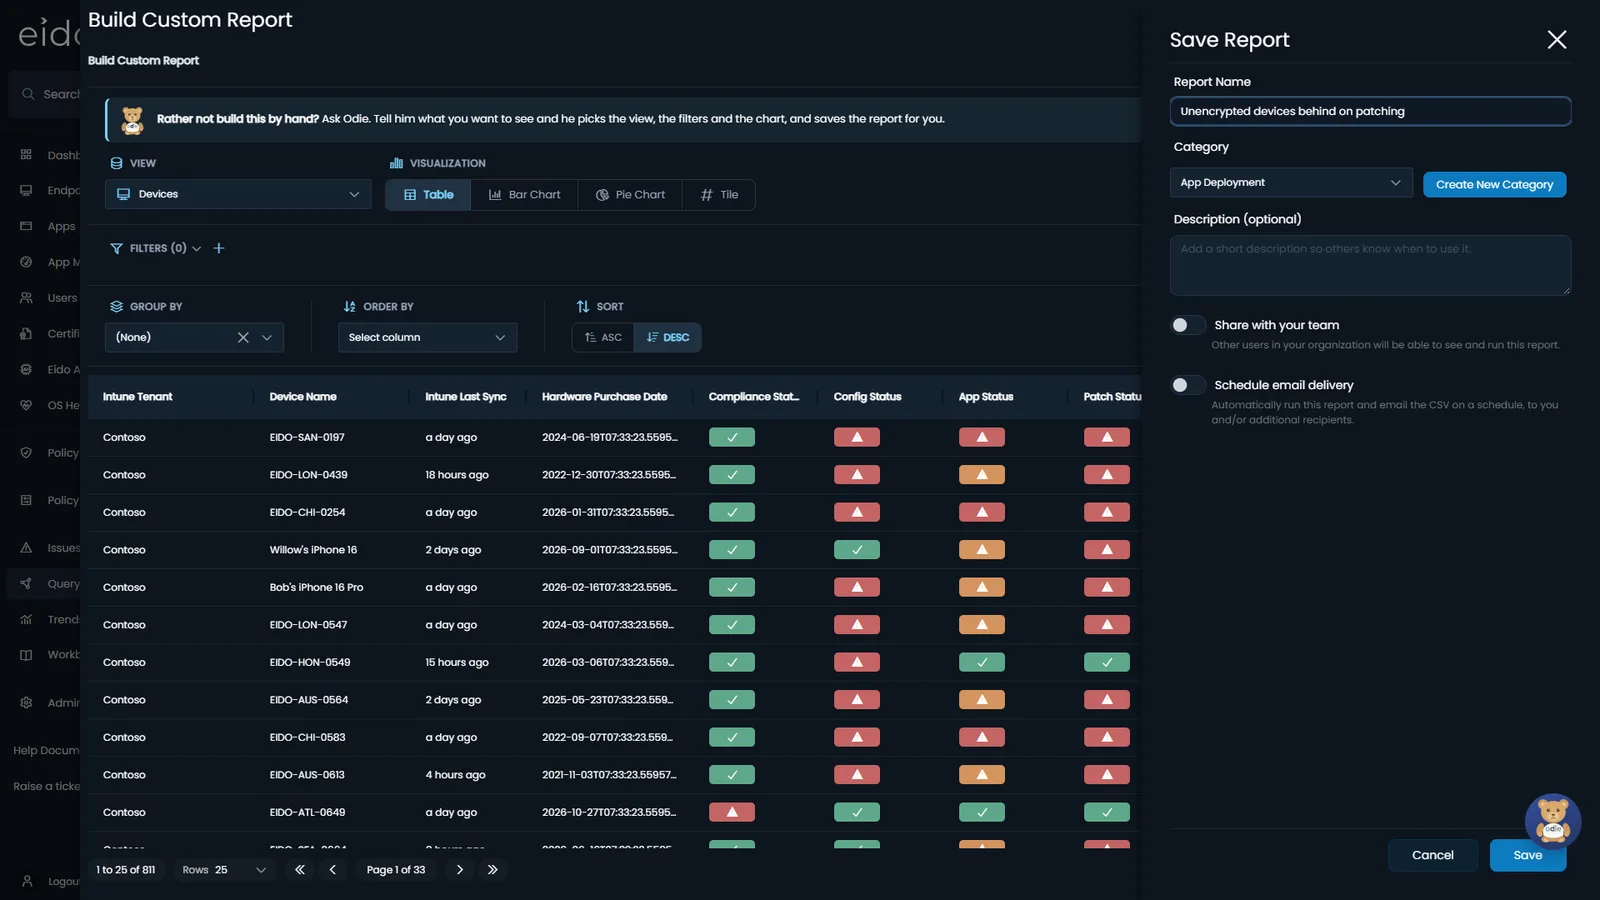Click Patch Status alert for EIDO-SAN-0197

1107,437
